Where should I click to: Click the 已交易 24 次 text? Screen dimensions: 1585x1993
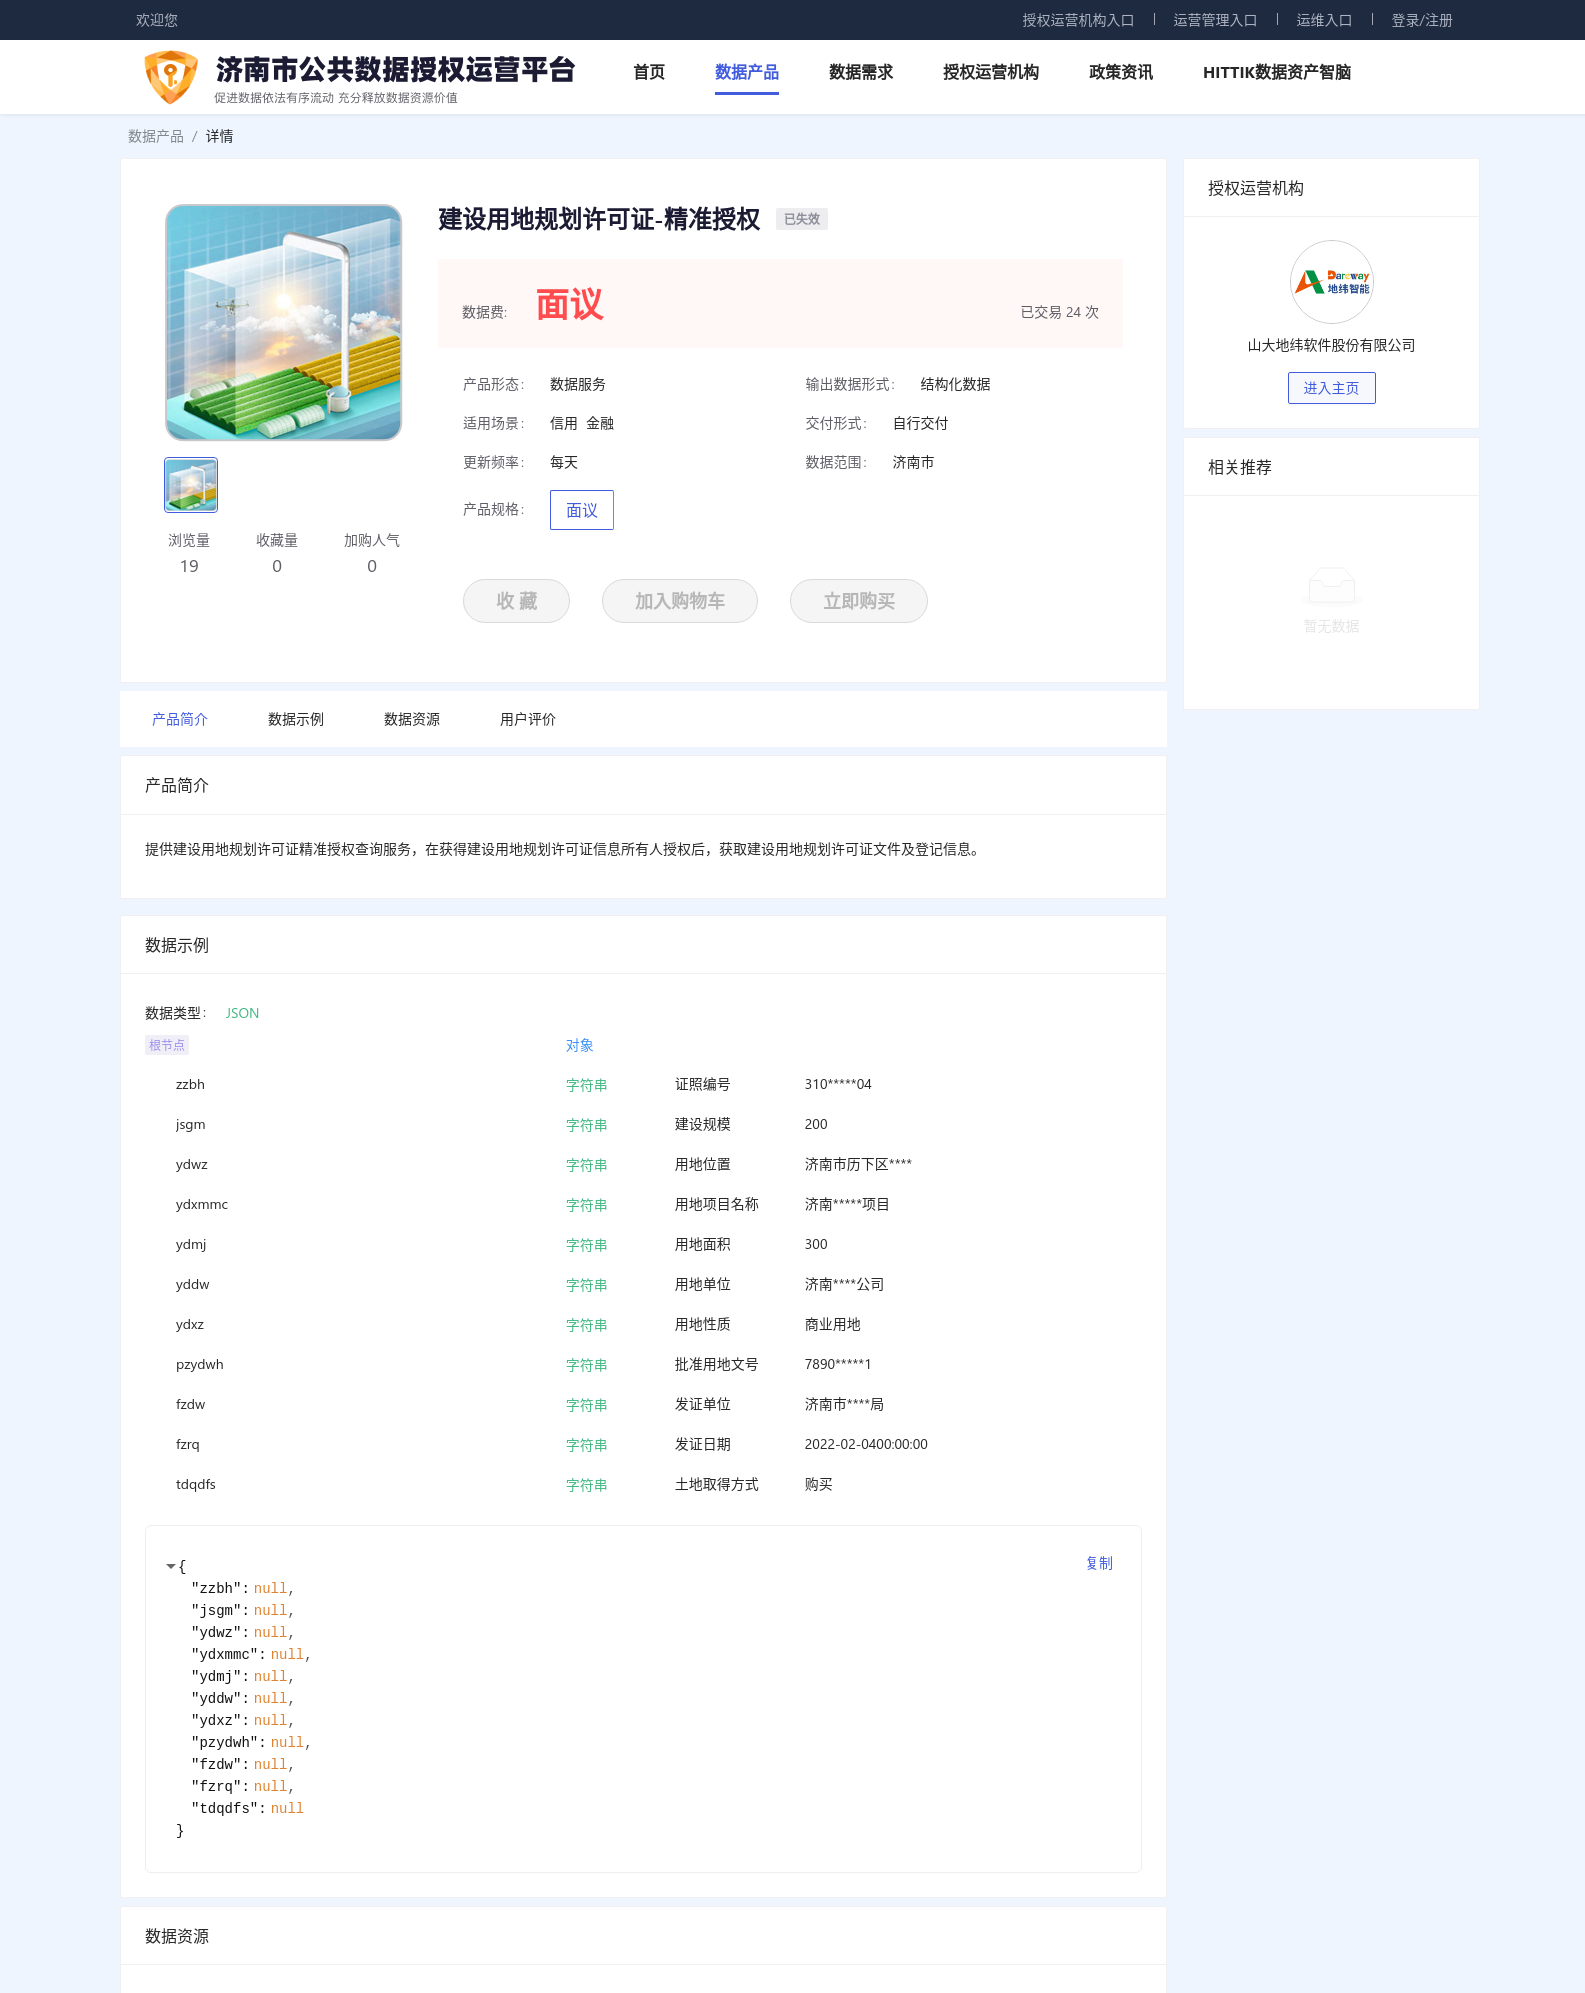tap(1059, 312)
